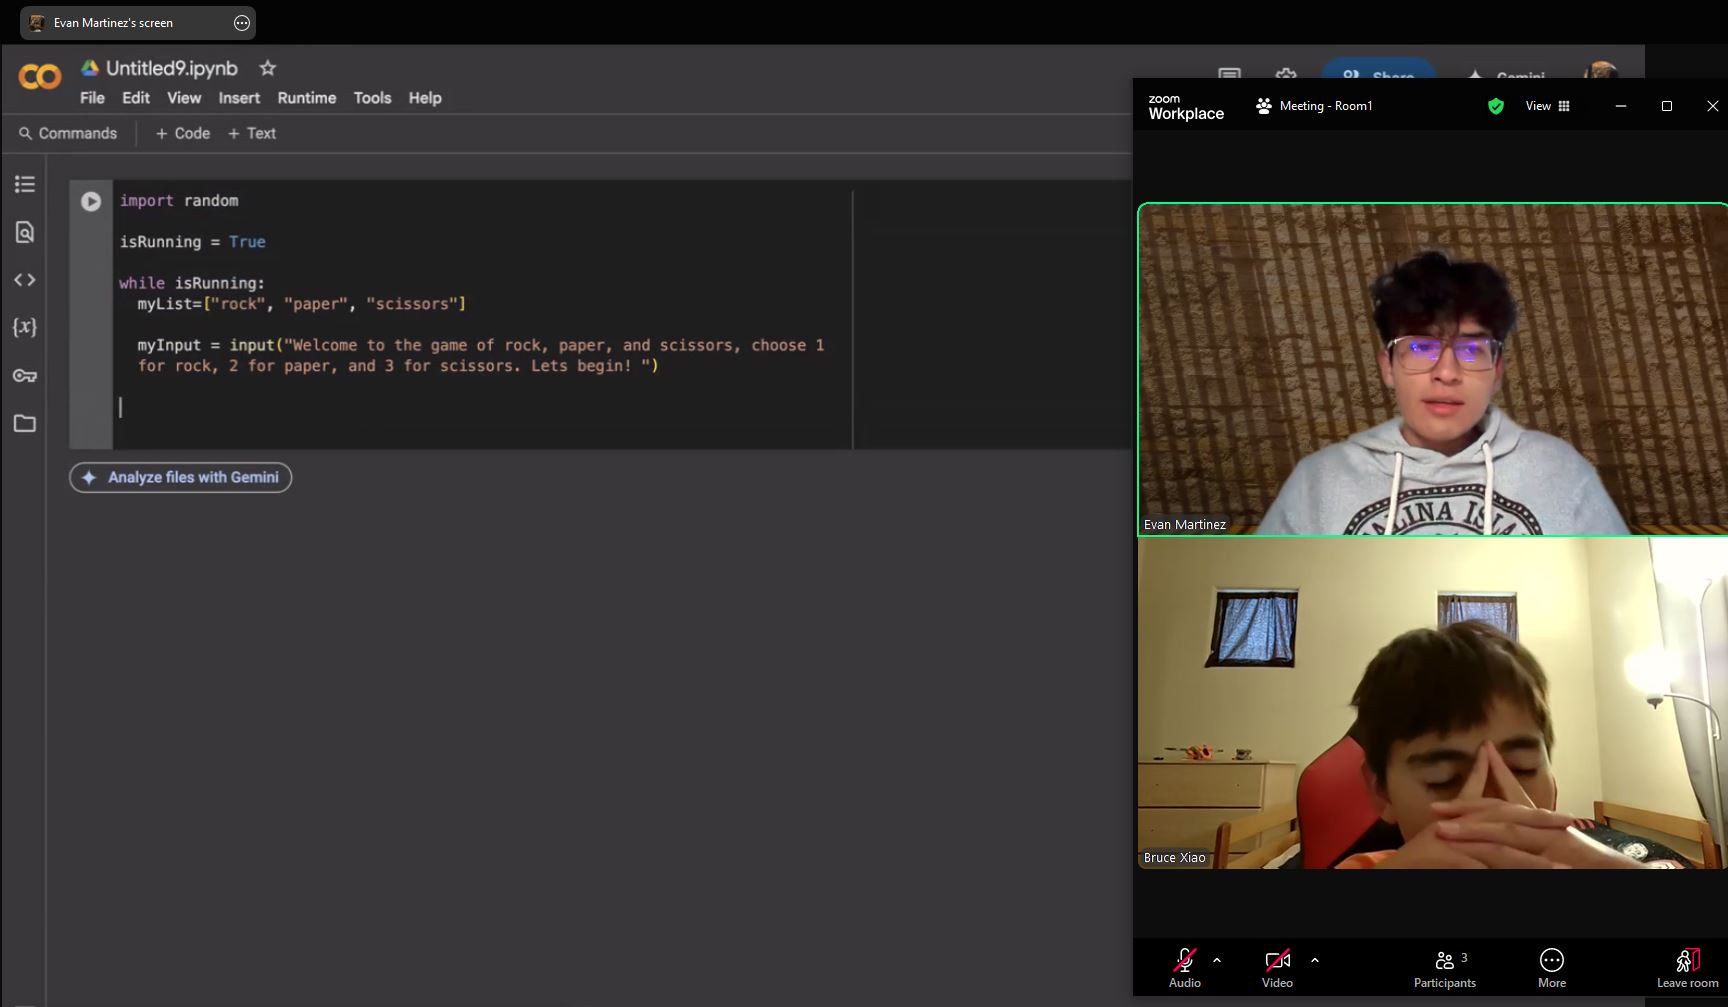The width and height of the screenshot is (1728, 1007).
Task: Expand the Video options arrow
Action: click(x=1315, y=960)
